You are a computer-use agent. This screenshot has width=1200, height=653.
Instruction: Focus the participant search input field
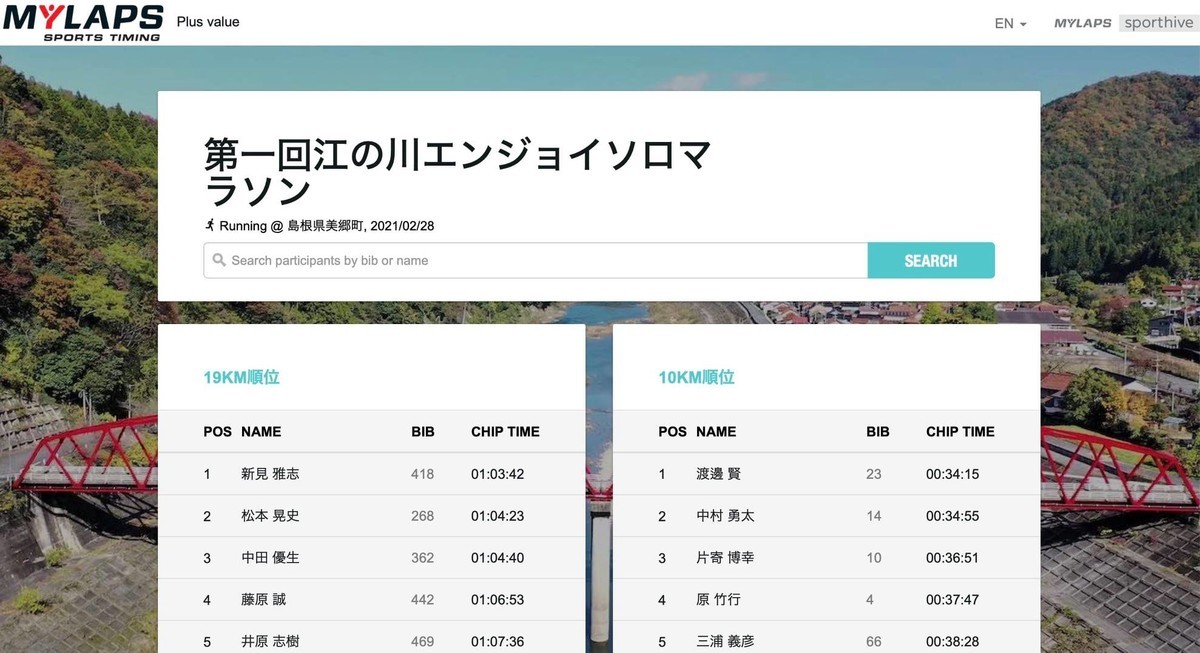click(535, 260)
